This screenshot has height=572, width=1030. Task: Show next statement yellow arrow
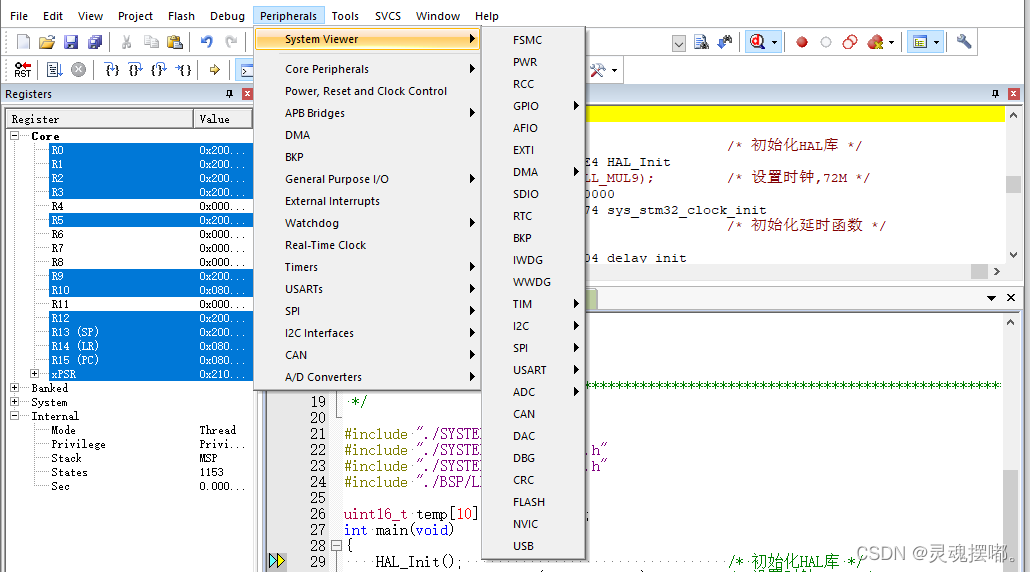[x=215, y=70]
